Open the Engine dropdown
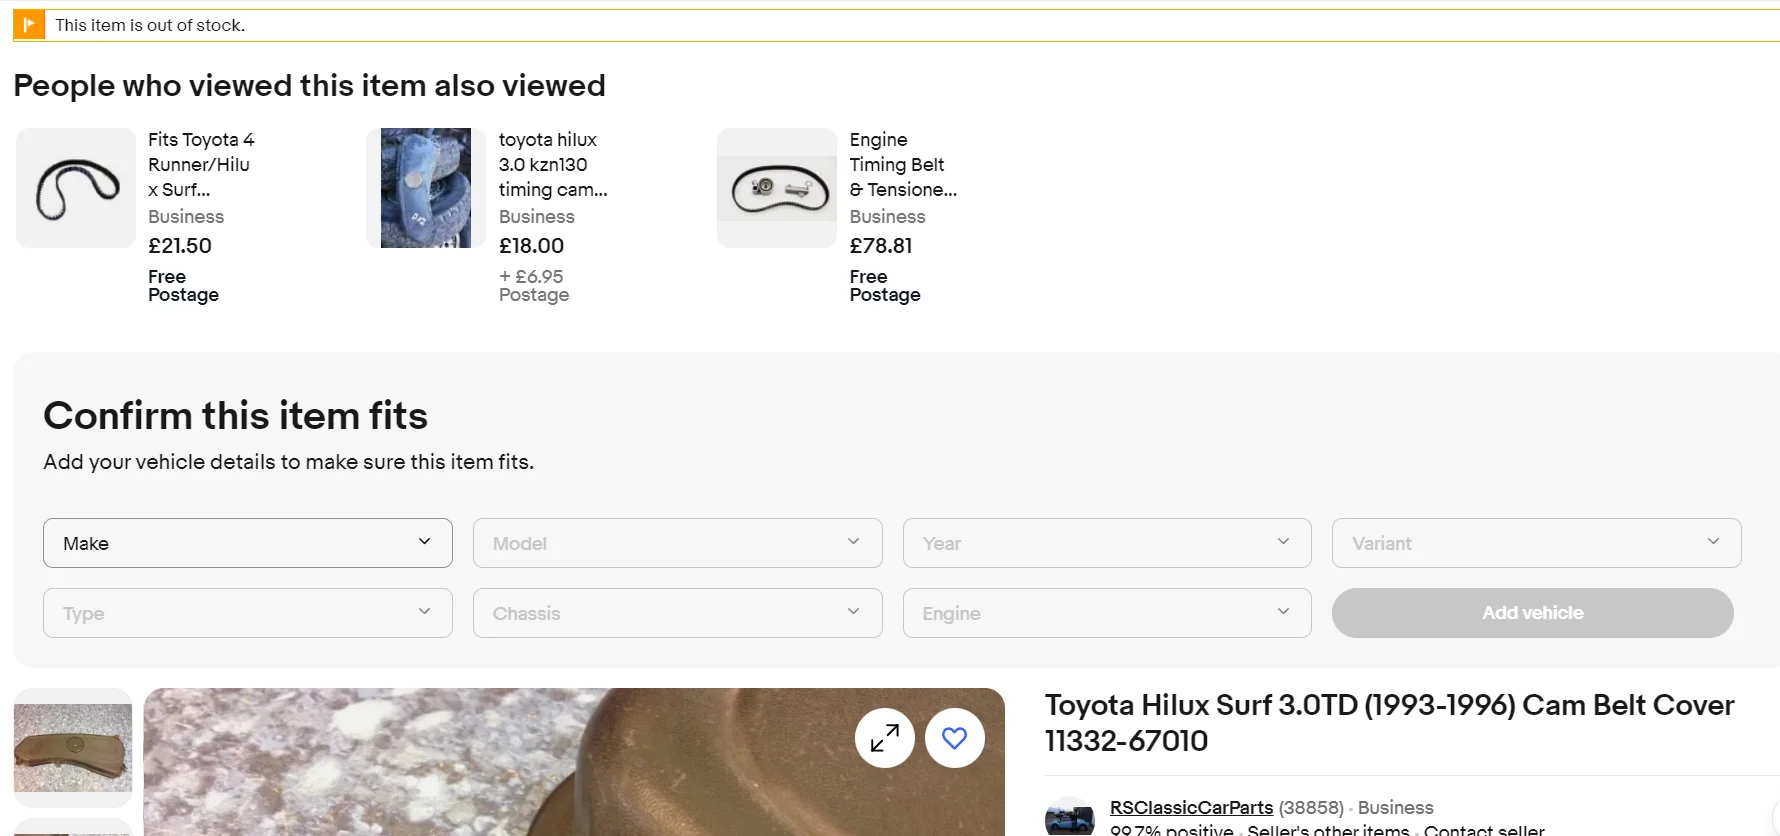Screen dimensions: 1780x836 pos(1107,613)
